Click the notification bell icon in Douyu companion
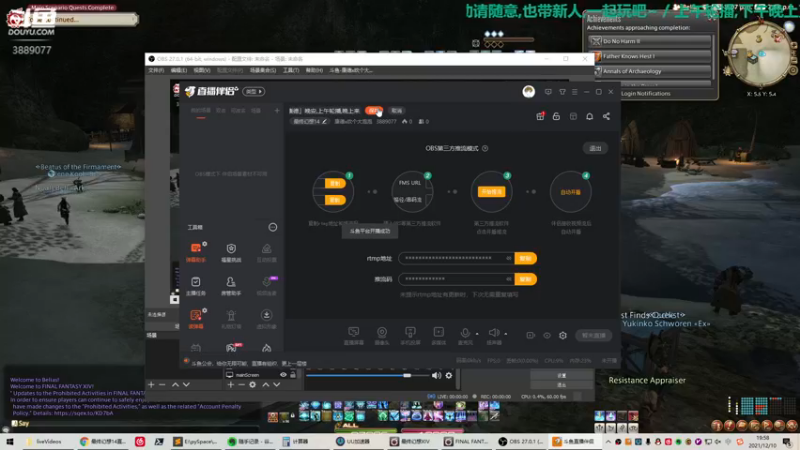The image size is (800, 450). (x=589, y=116)
